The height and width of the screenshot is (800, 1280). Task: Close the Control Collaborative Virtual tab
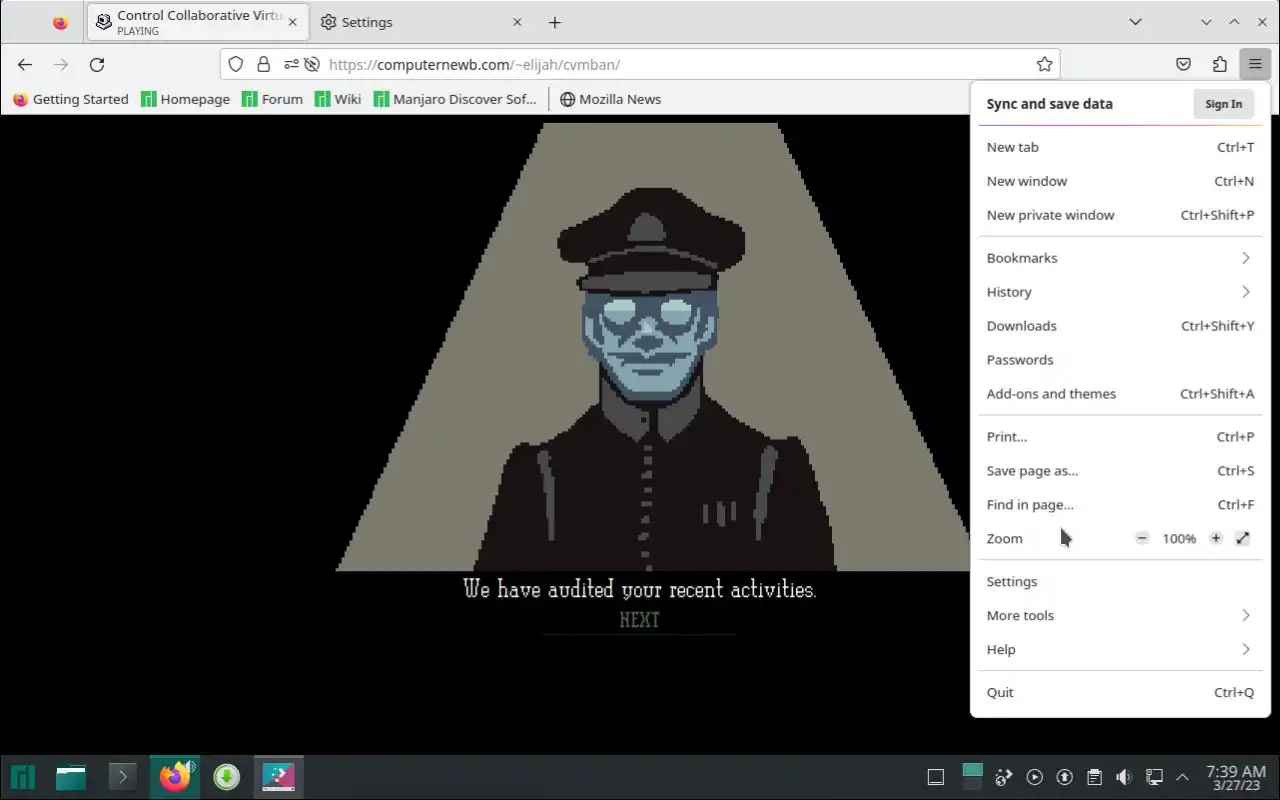click(x=292, y=22)
